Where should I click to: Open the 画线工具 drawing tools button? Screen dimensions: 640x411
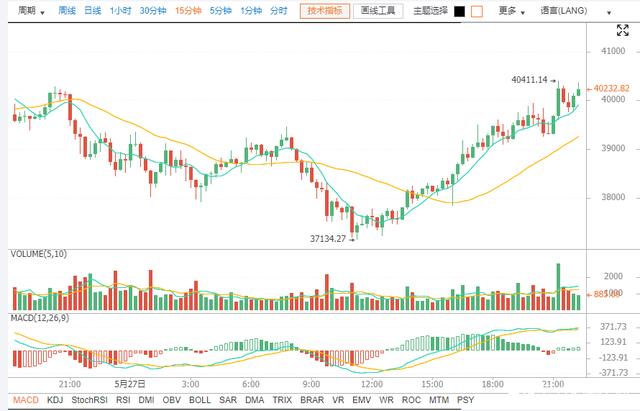pos(378,11)
